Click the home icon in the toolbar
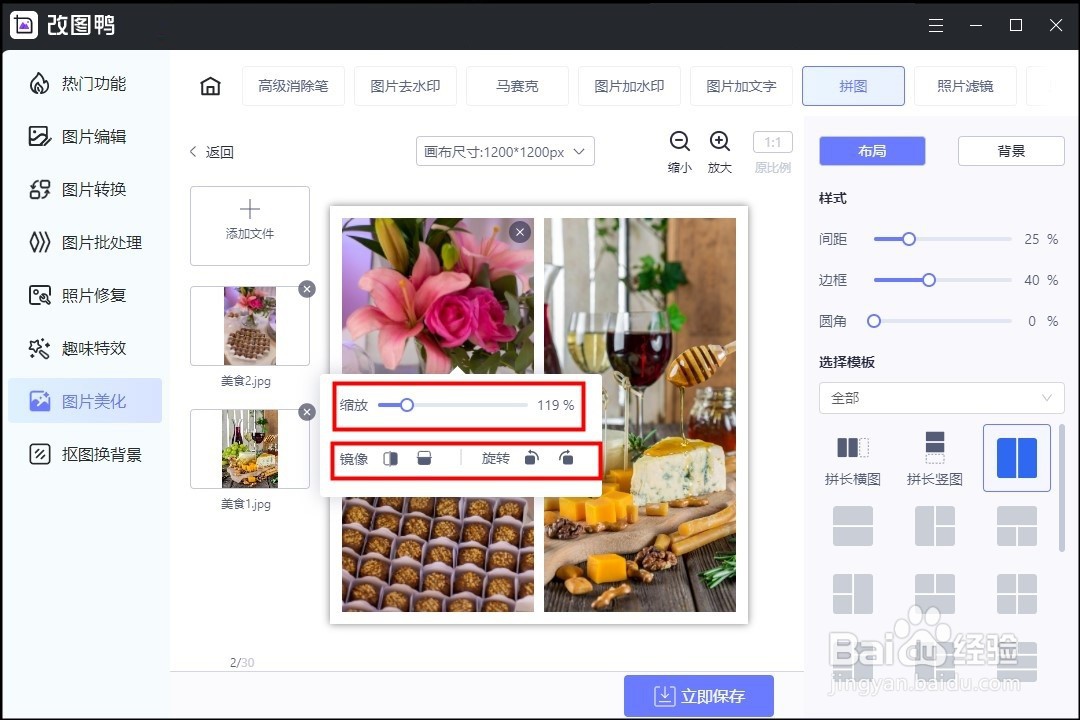1080x720 pixels. [x=209, y=86]
